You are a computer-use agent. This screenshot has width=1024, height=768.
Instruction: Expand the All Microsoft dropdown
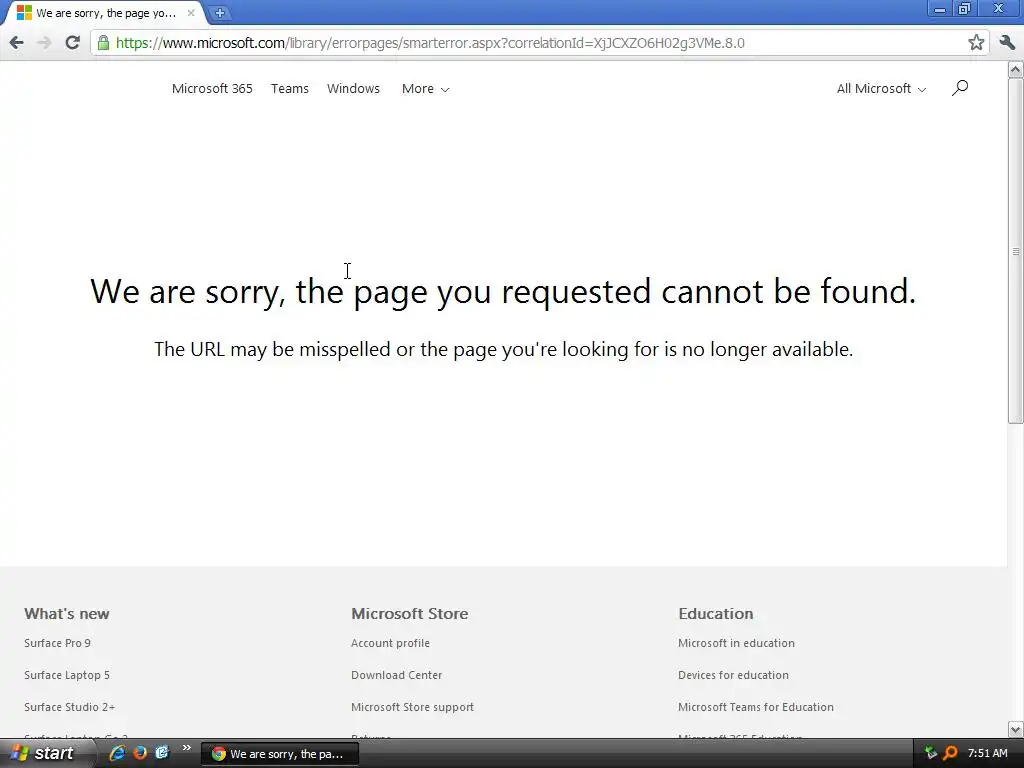pyautogui.click(x=881, y=89)
